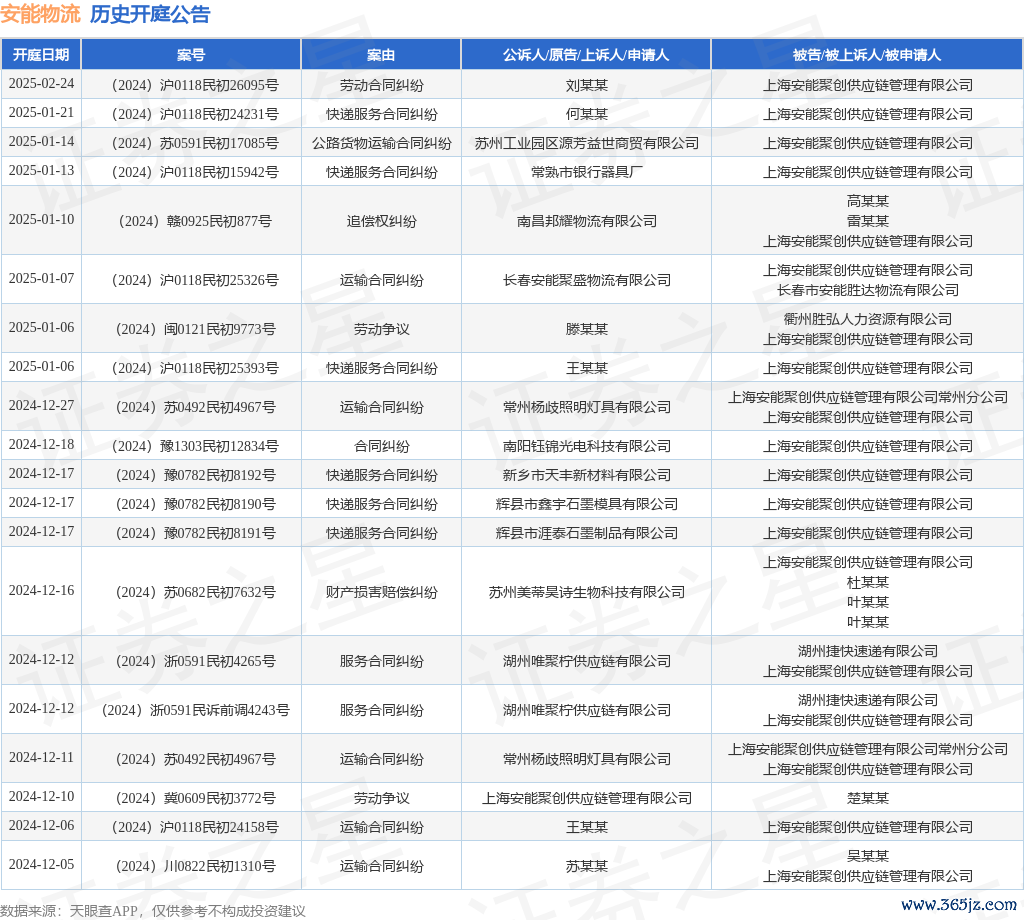Select defendant 雷某某
The width and height of the screenshot is (1024, 920).
point(867,221)
